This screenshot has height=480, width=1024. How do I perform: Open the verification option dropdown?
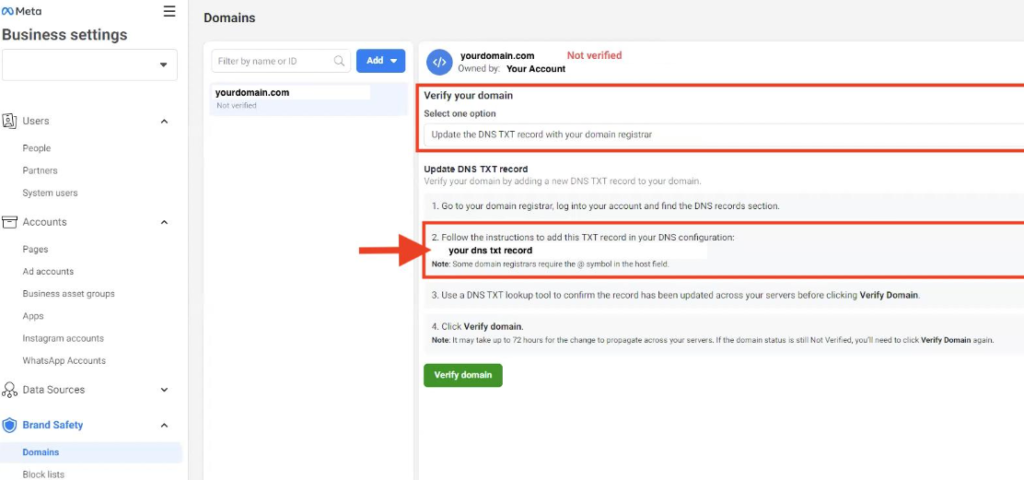click(724, 135)
